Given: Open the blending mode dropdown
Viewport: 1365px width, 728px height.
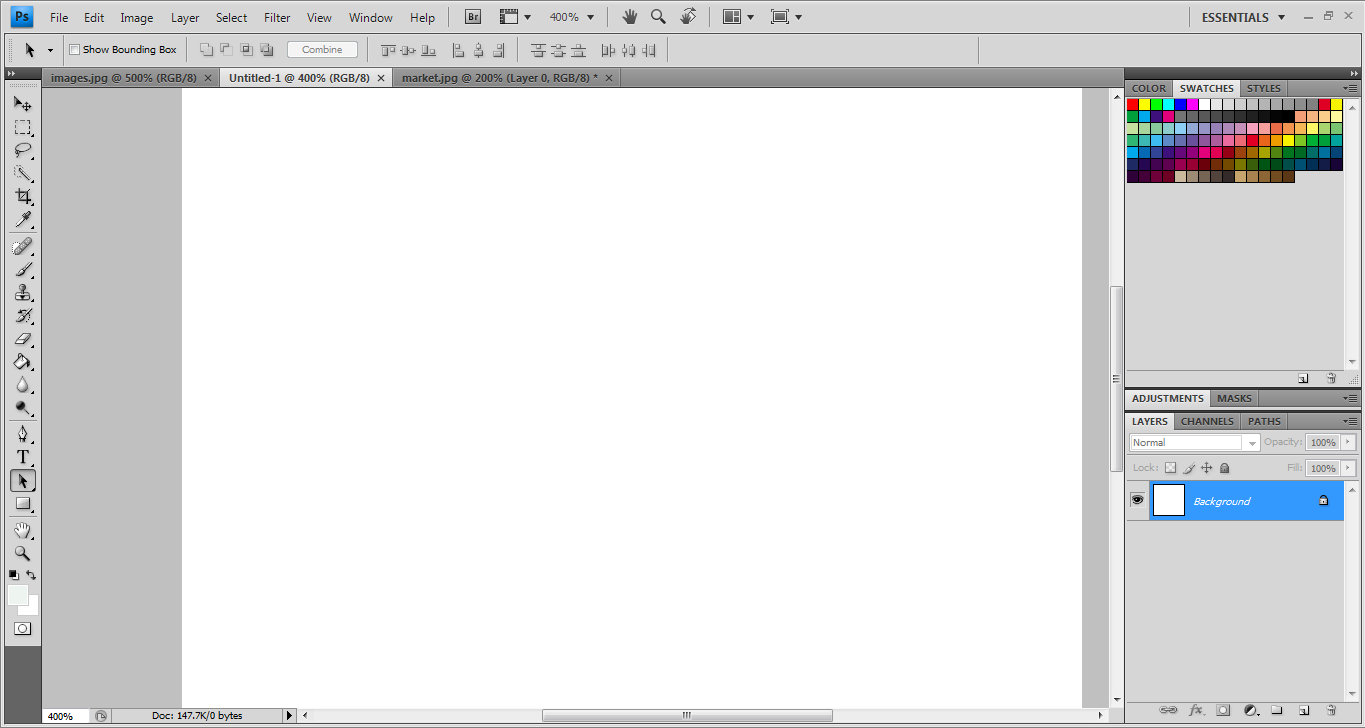Looking at the screenshot, I should click(x=1251, y=442).
